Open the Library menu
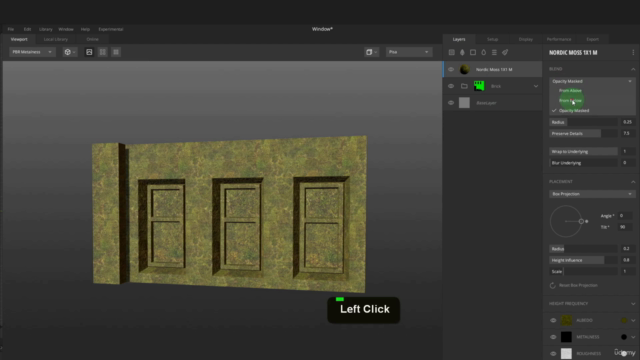 (x=46, y=29)
